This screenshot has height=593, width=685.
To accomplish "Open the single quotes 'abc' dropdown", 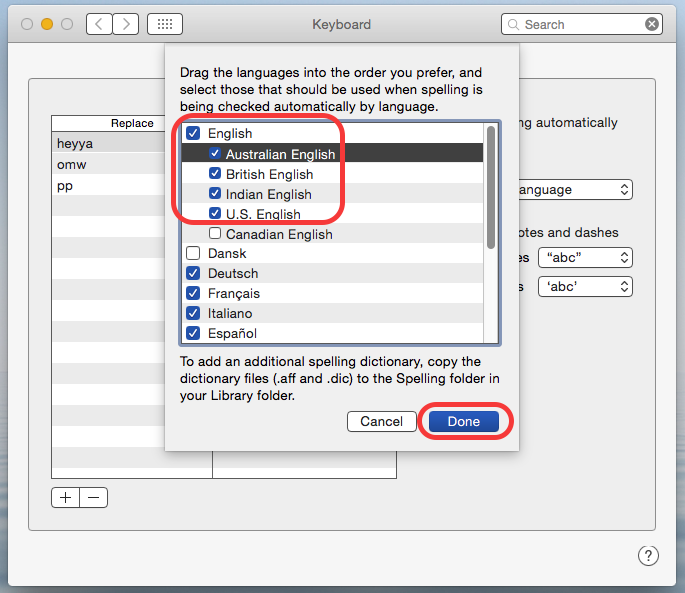I will (x=586, y=287).
